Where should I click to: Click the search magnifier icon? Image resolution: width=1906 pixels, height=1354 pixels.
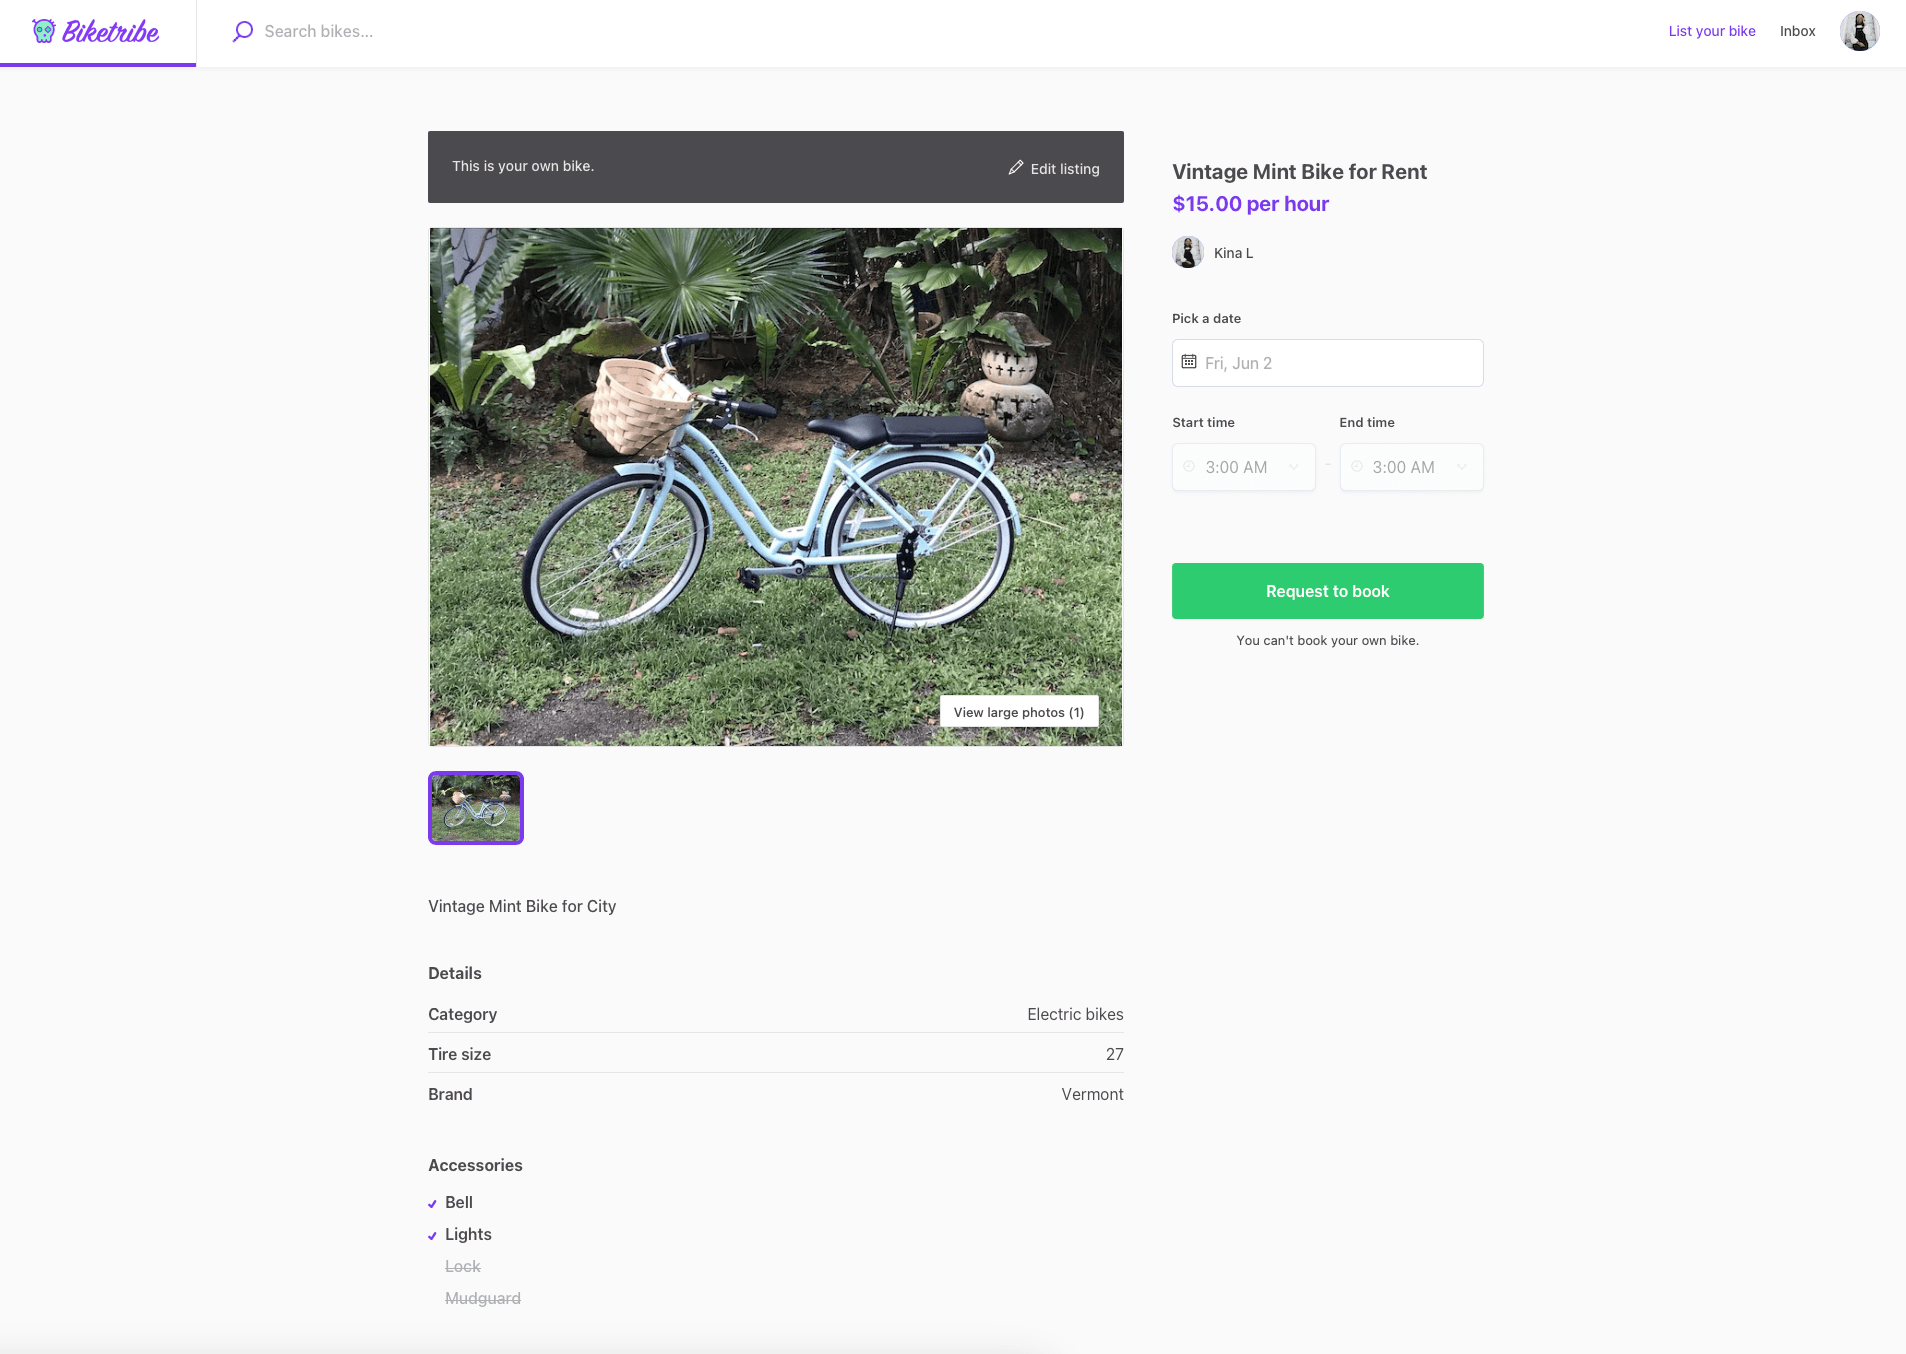(242, 31)
